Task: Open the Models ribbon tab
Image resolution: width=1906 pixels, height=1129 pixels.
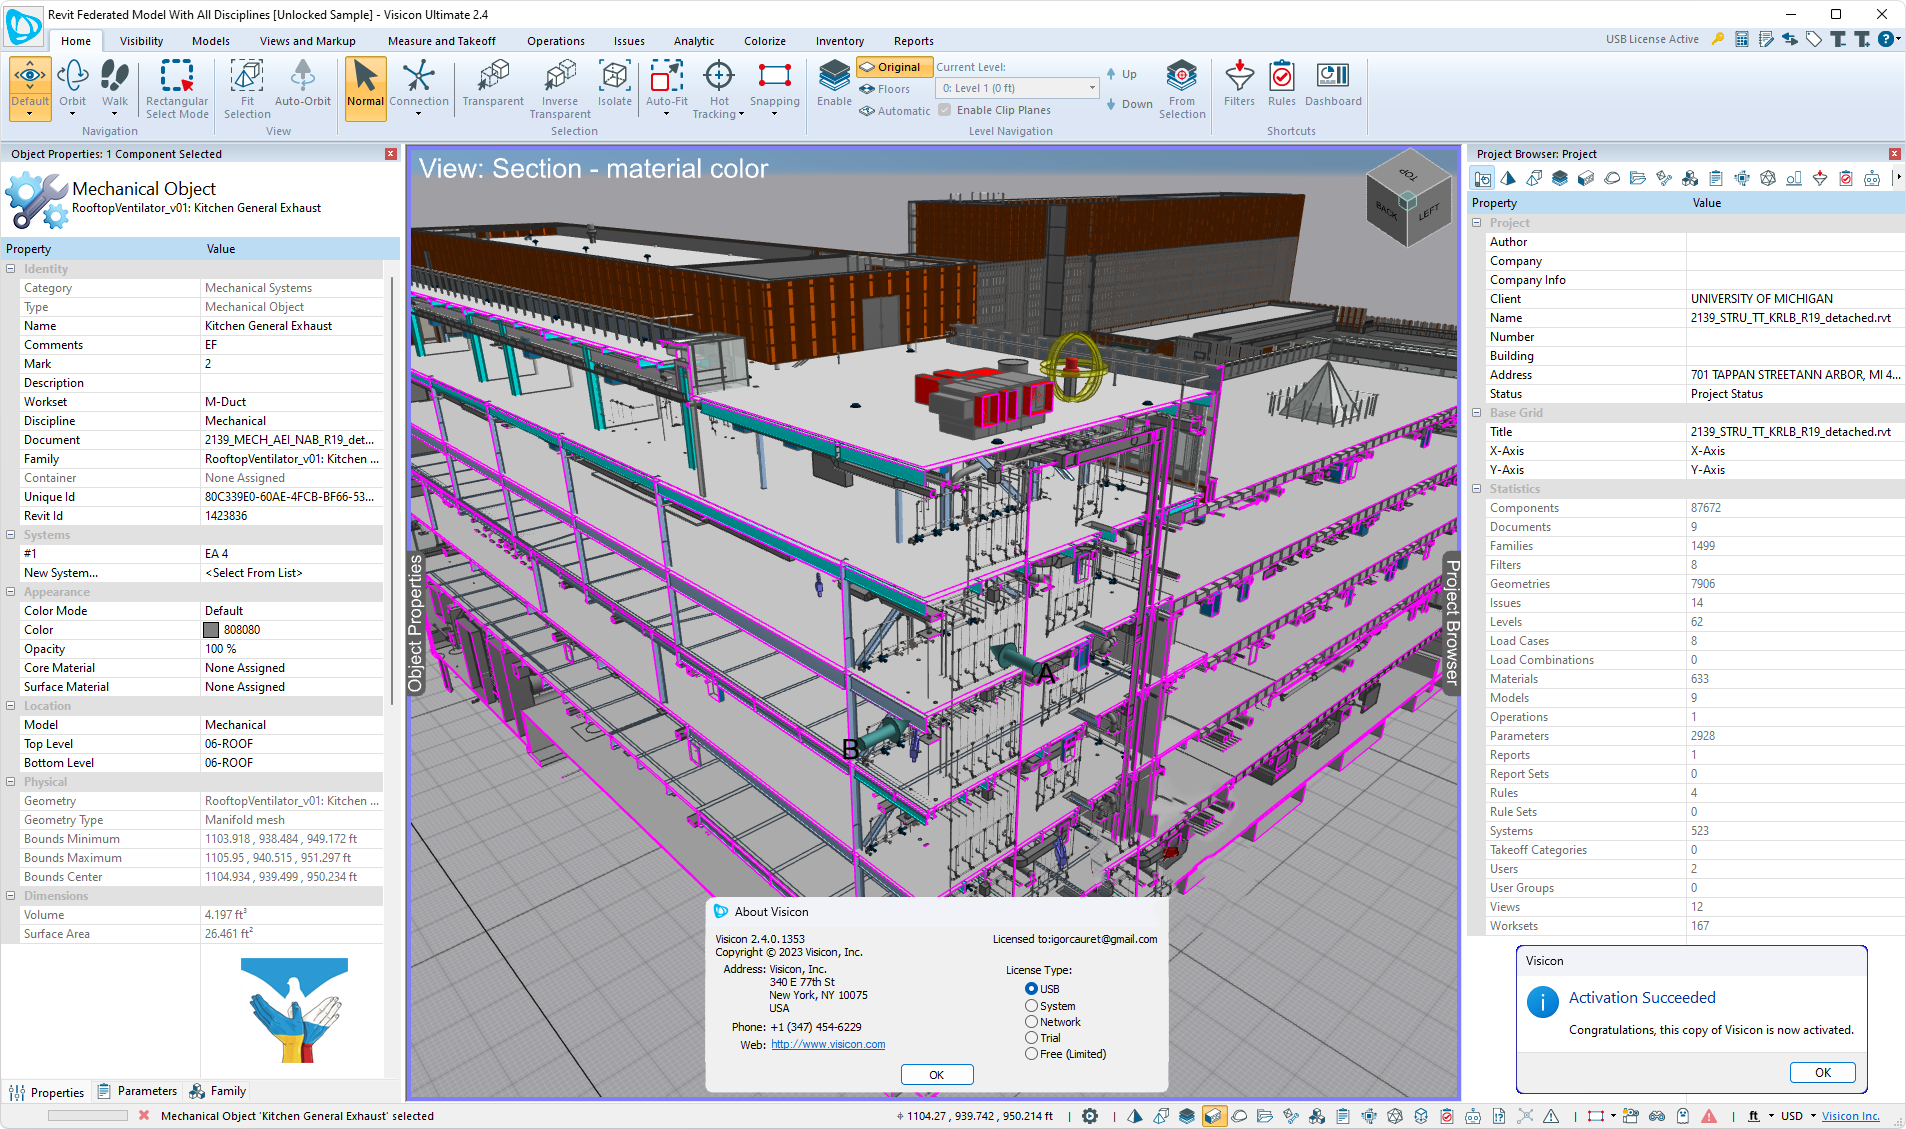Action: pos(211,41)
